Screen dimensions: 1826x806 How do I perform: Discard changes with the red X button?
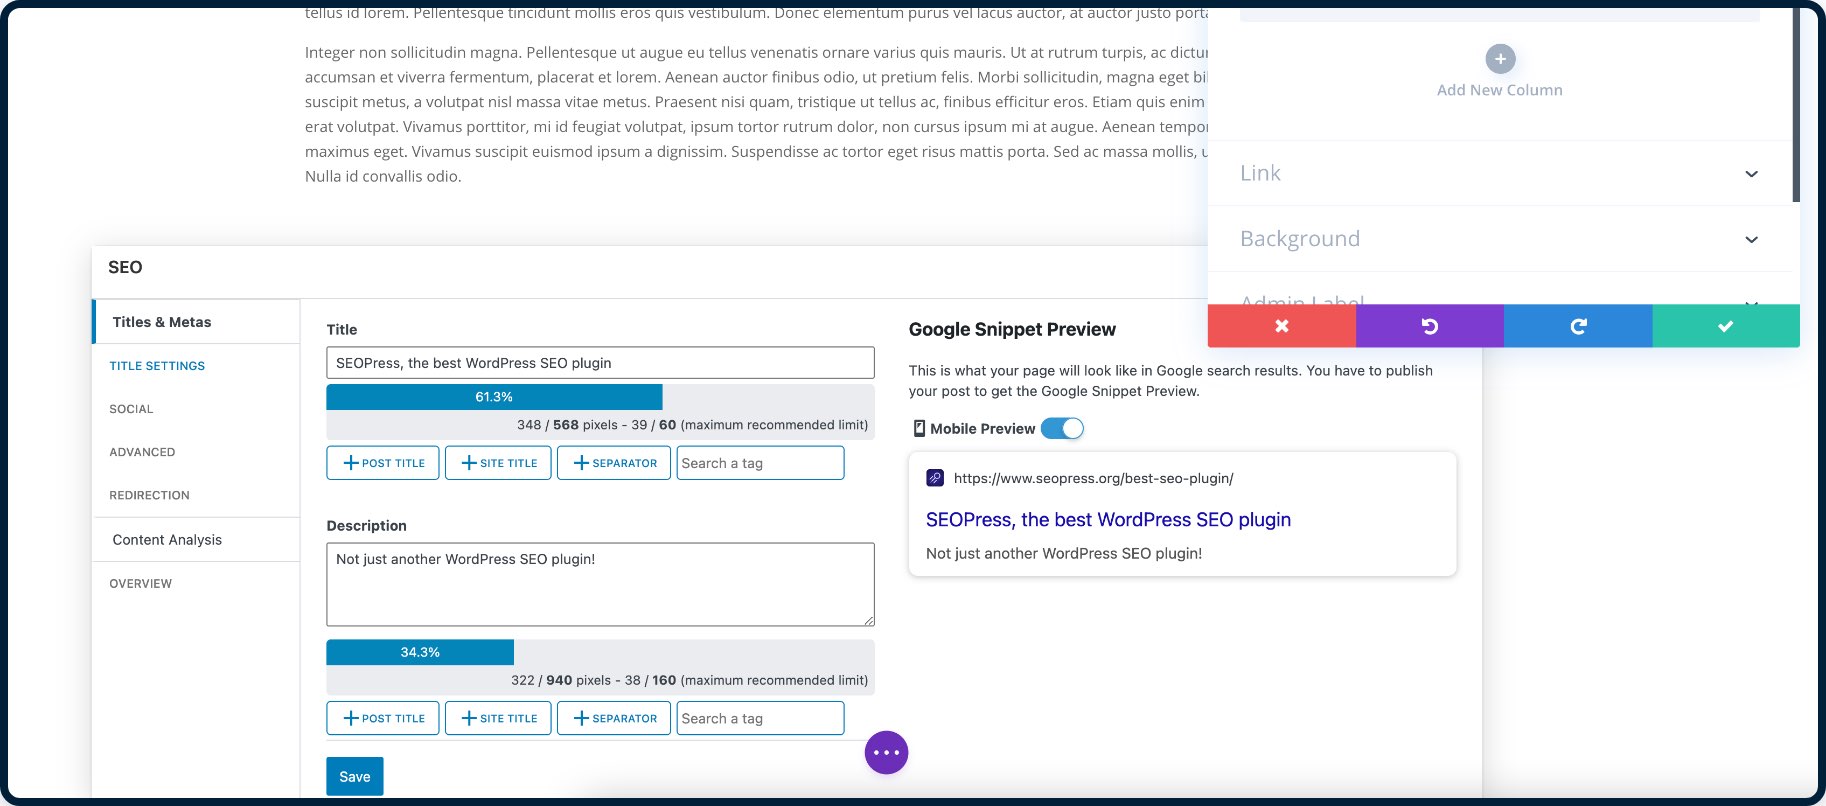(1282, 326)
